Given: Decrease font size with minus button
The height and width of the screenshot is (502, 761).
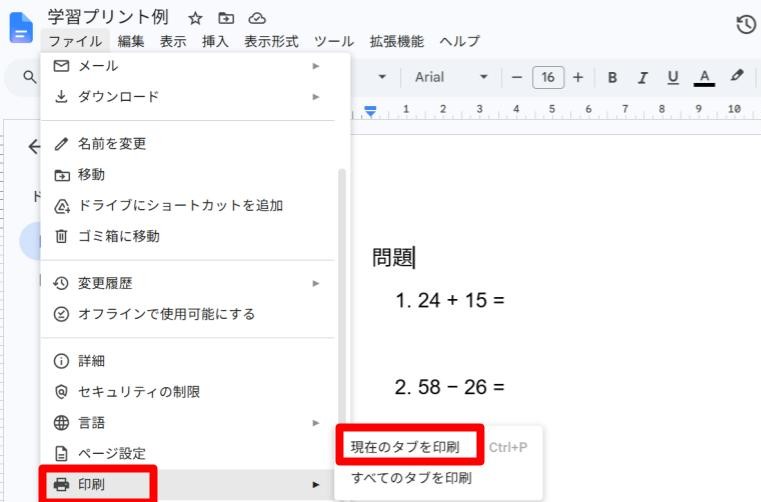Looking at the screenshot, I should tap(517, 77).
